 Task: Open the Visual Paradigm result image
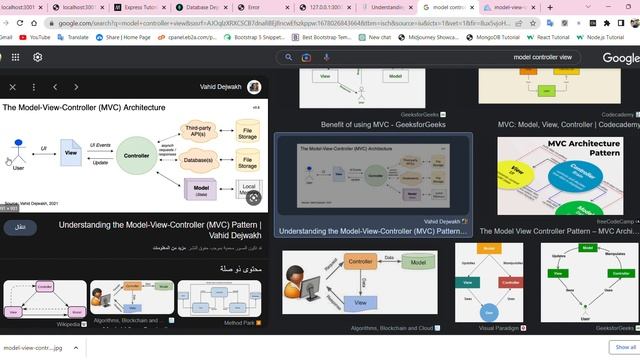point(489,282)
